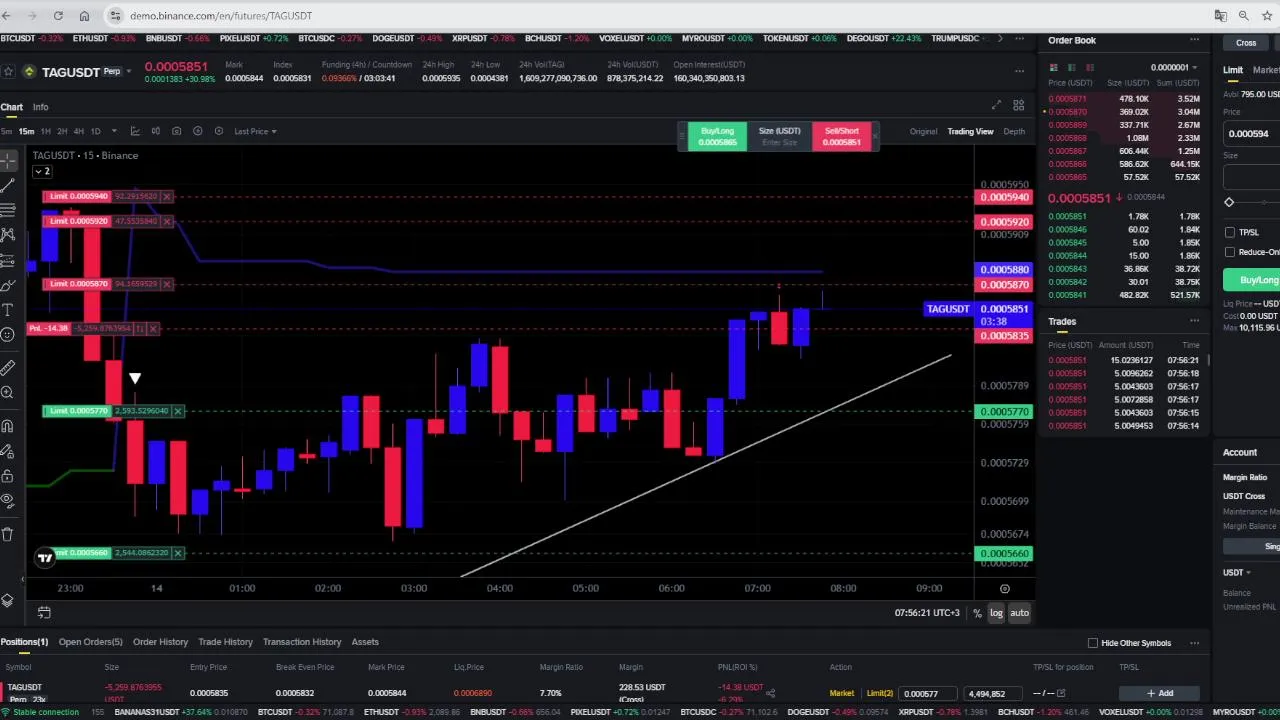Viewport: 1280px width, 720px height.
Task: Open the Order History tab
Action: 160,642
